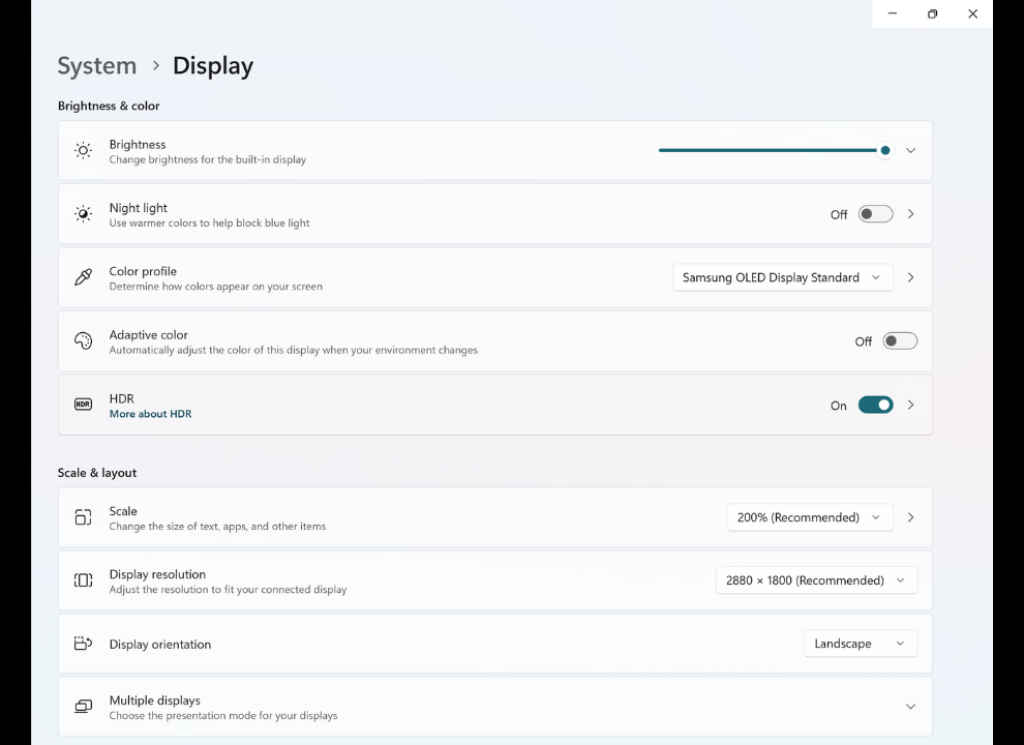This screenshot has width=1024, height=745.
Task: Open Night light settings with the arrow
Action: click(910, 213)
